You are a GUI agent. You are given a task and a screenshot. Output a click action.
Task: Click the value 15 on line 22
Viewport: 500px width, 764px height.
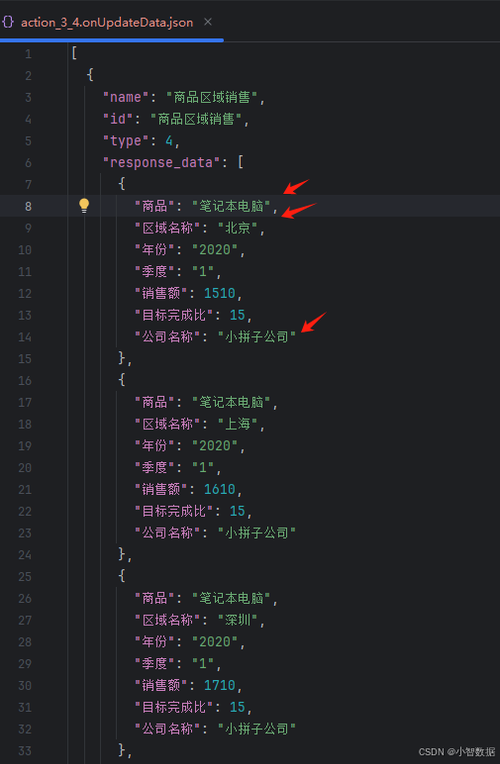click(237, 511)
